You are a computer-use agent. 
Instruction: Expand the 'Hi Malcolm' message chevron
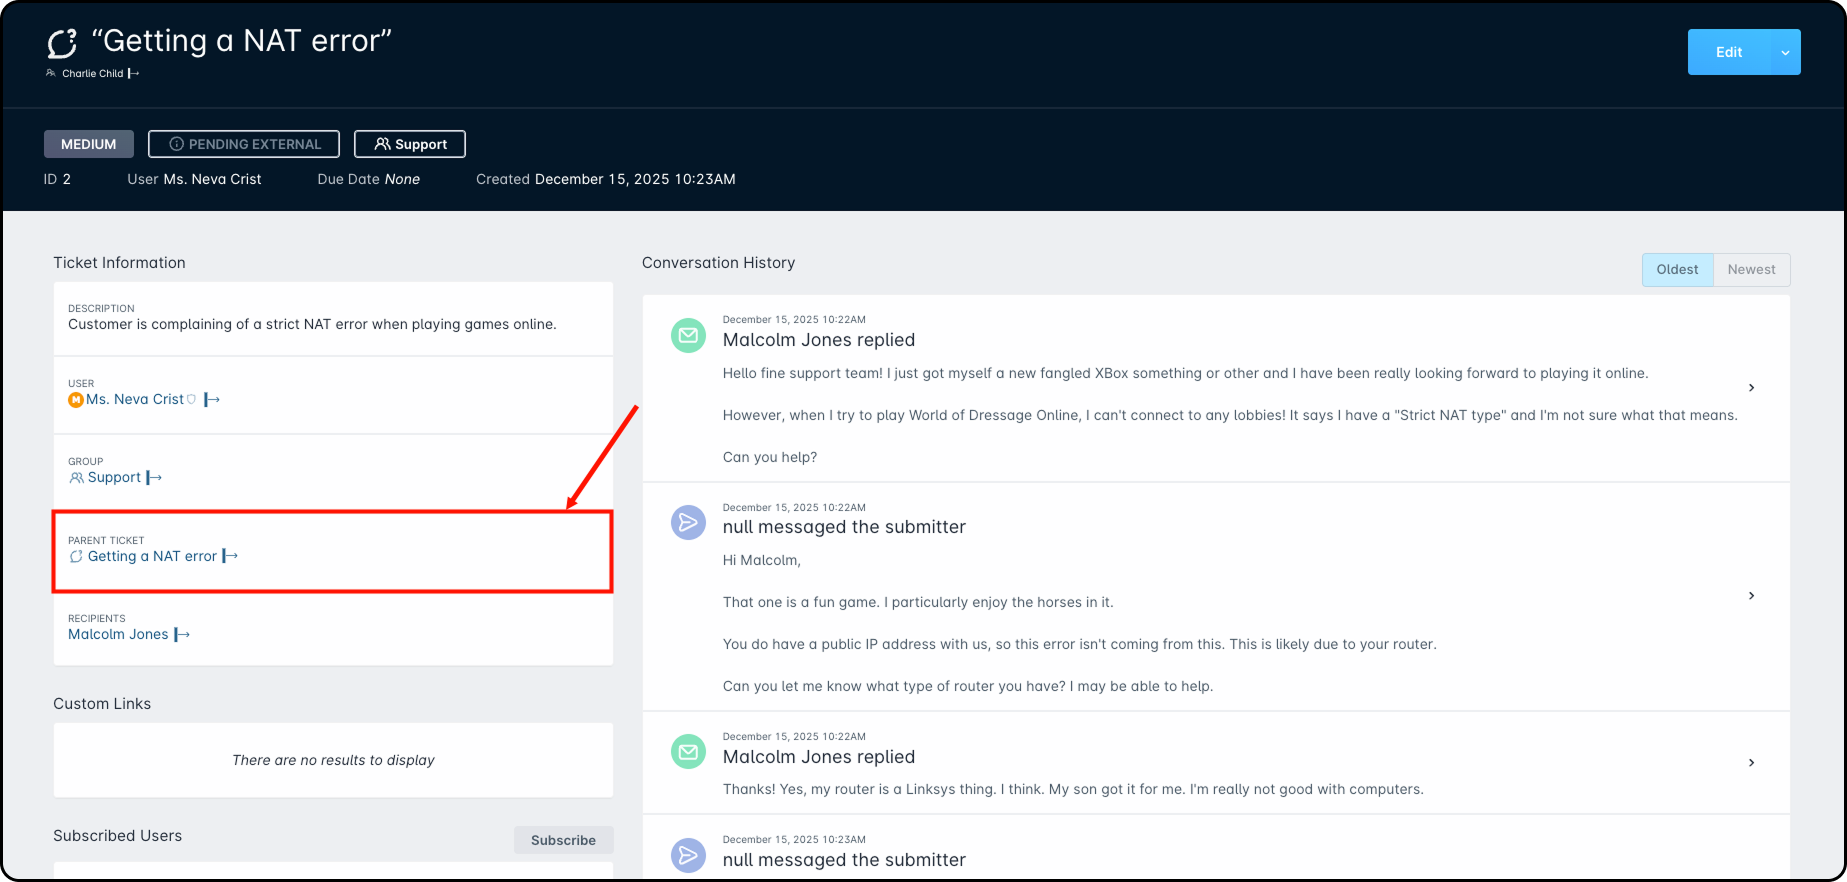[1751, 596]
